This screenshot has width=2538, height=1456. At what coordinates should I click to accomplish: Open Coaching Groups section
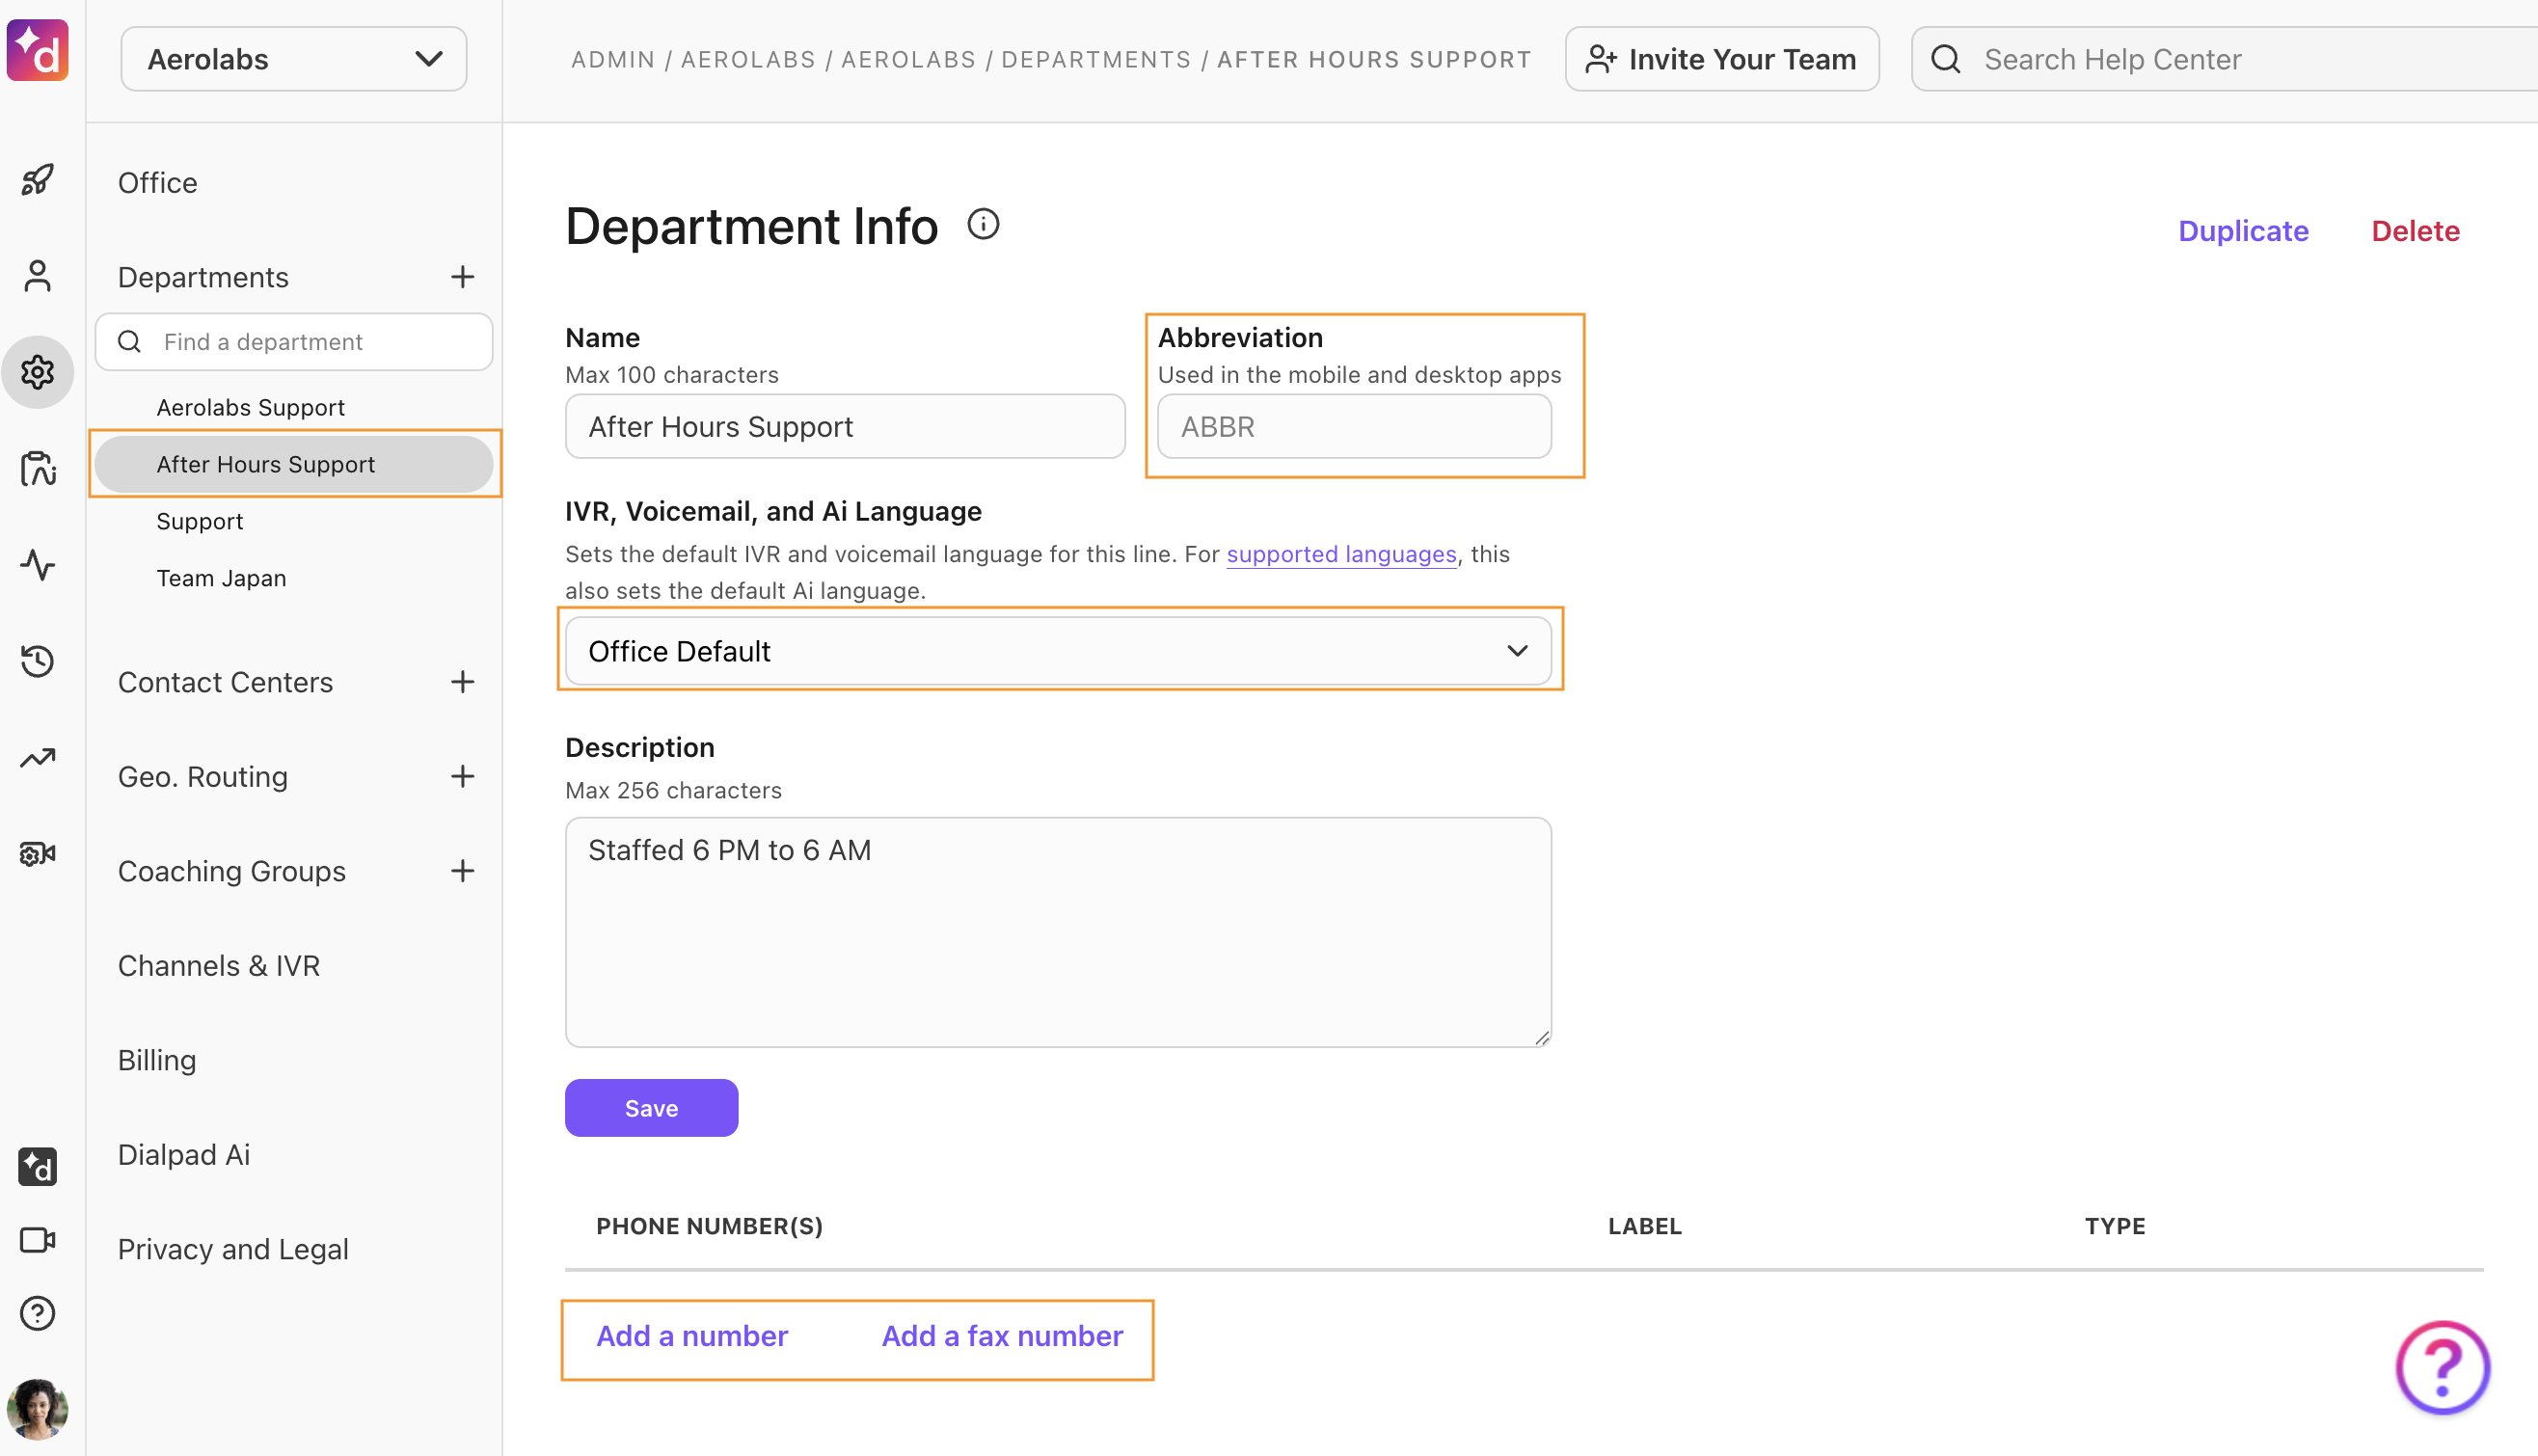coord(232,871)
